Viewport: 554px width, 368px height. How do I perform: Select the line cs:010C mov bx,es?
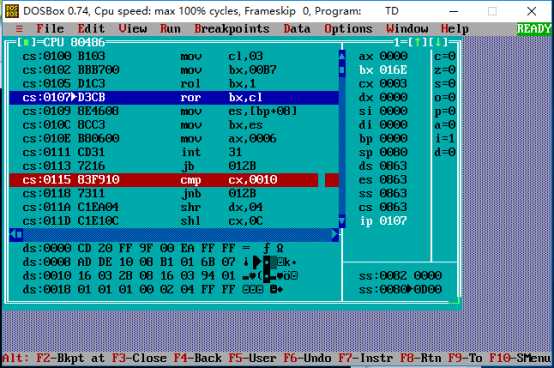(174, 125)
